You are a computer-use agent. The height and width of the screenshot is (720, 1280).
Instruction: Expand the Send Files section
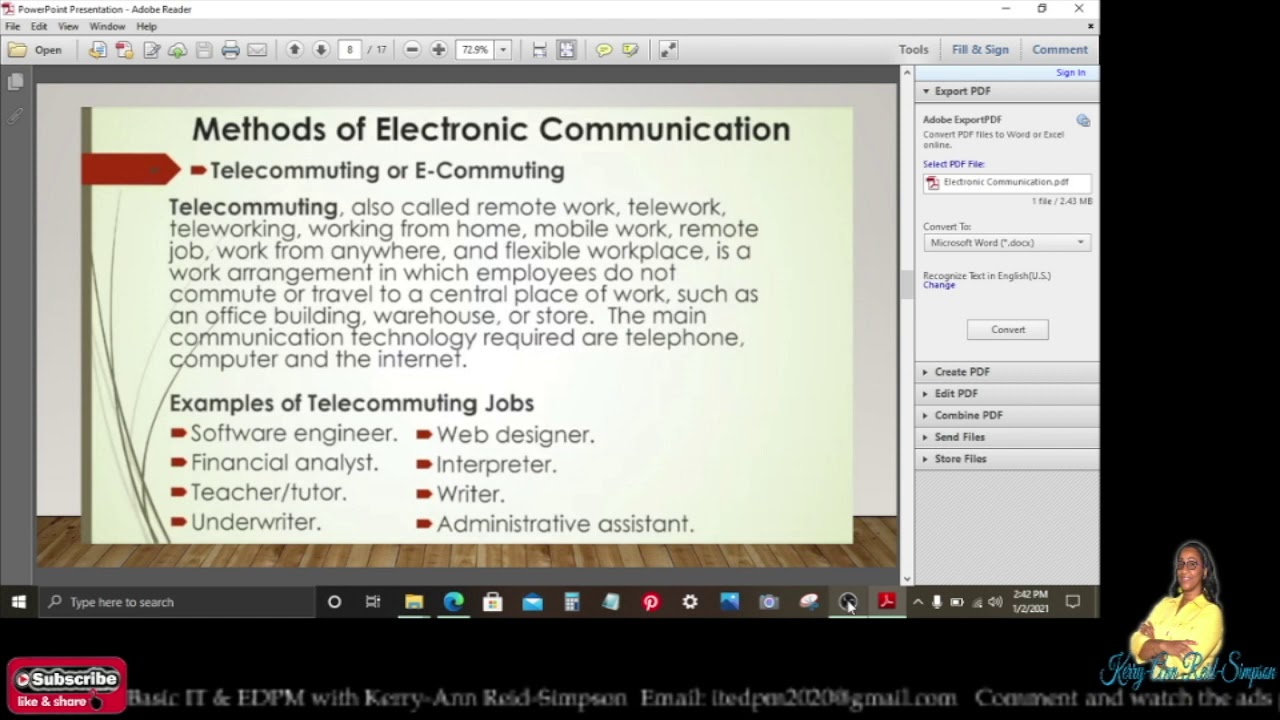[x=1006, y=437]
